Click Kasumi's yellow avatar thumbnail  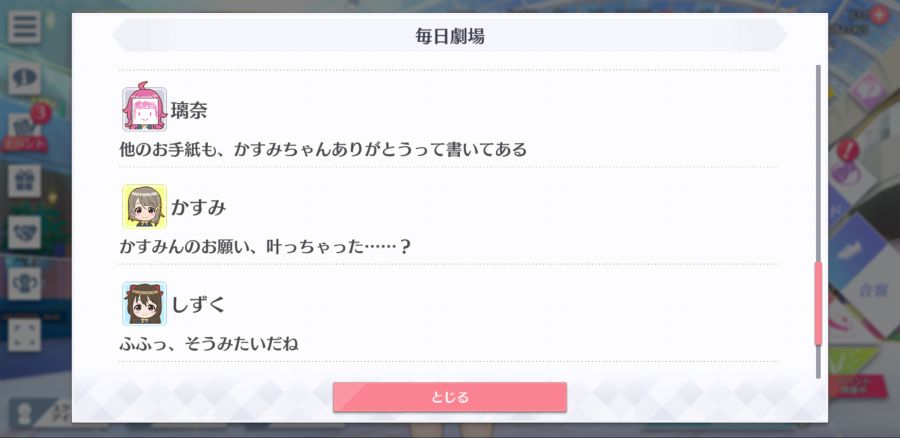(145, 207)
